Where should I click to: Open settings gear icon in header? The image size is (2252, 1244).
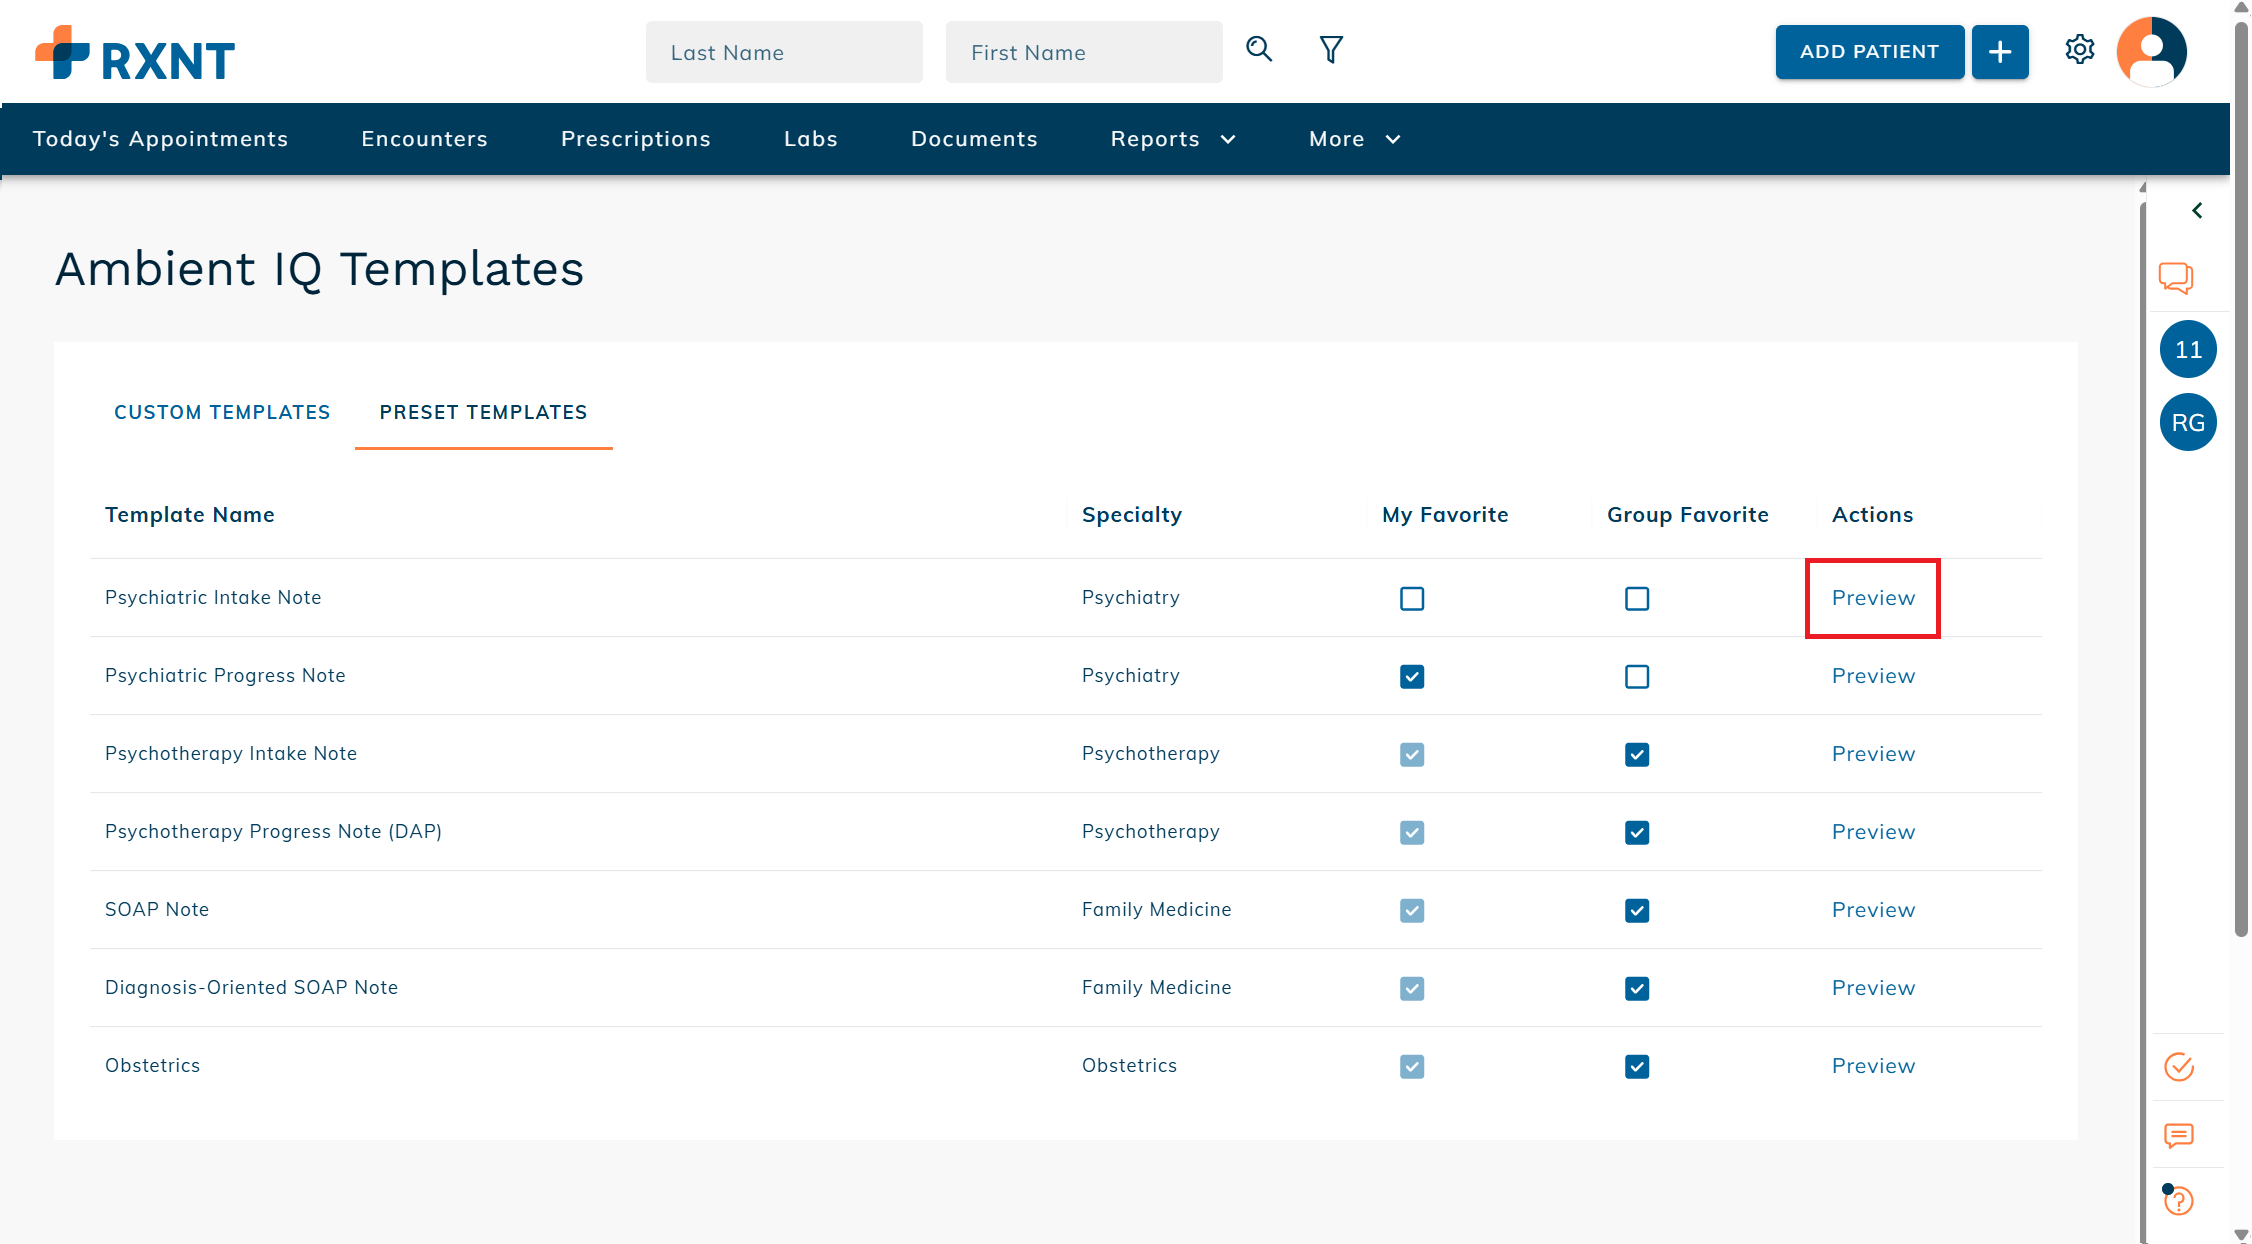coord(2080,50)
